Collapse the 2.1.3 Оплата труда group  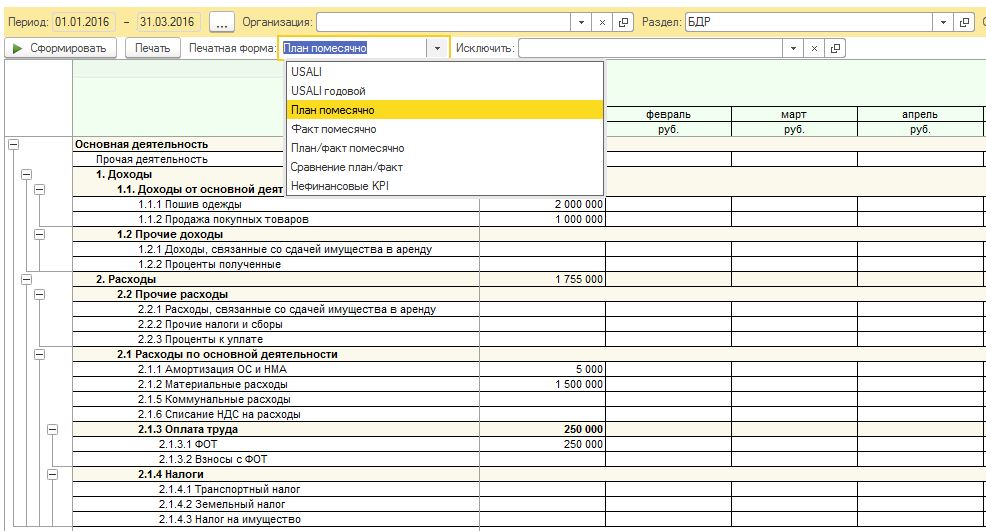point(53,430)
